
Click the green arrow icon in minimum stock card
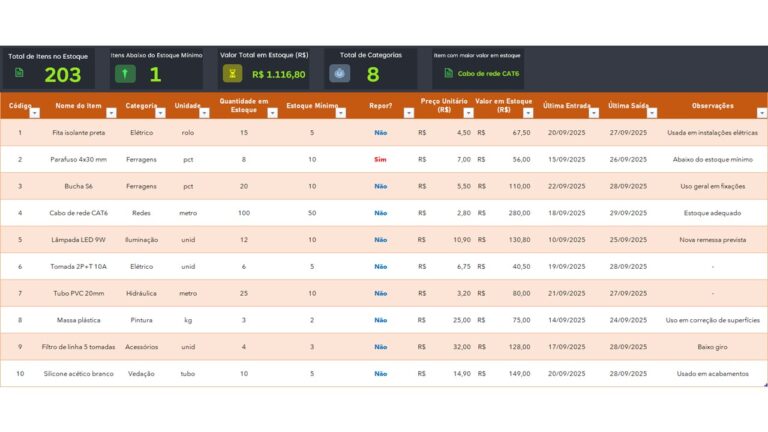(x=125, y=73)
